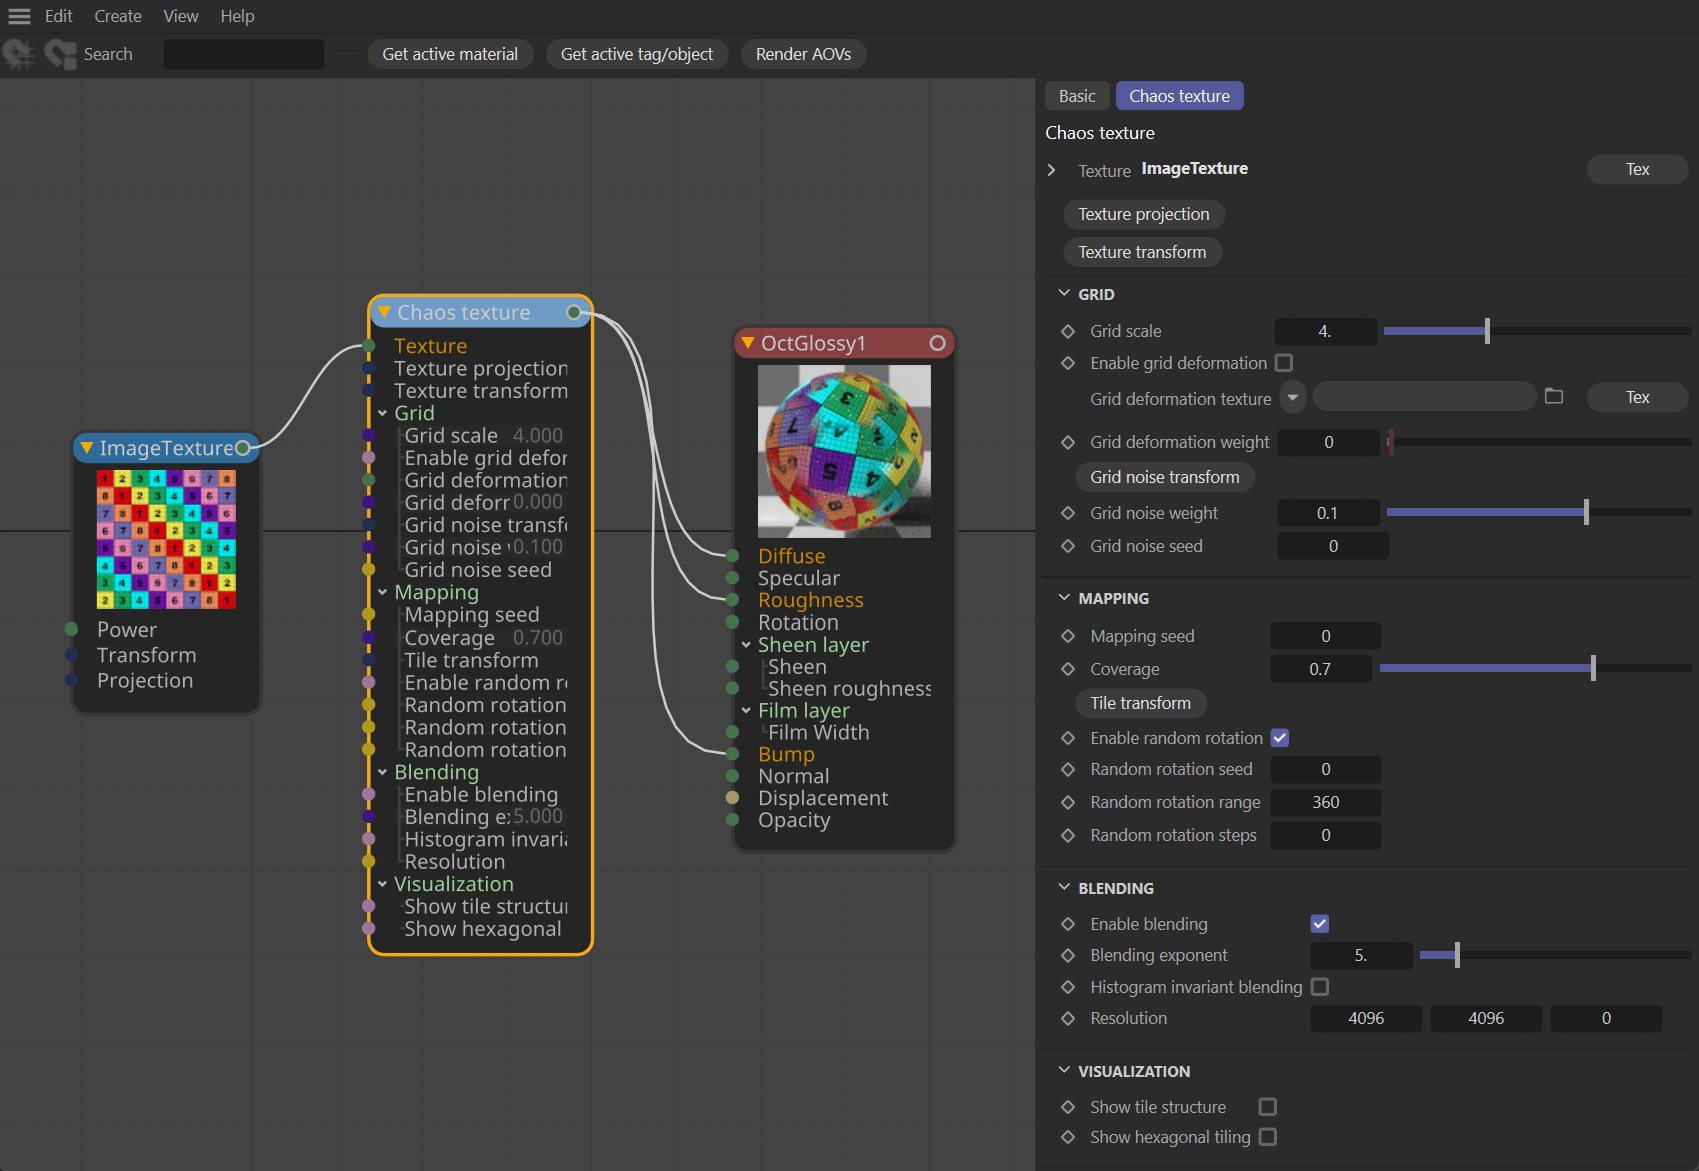Viewport: 1699px width, 1171px height.
Task: Enable grid deformation checkbox
Action: (x=1284, y=363)
